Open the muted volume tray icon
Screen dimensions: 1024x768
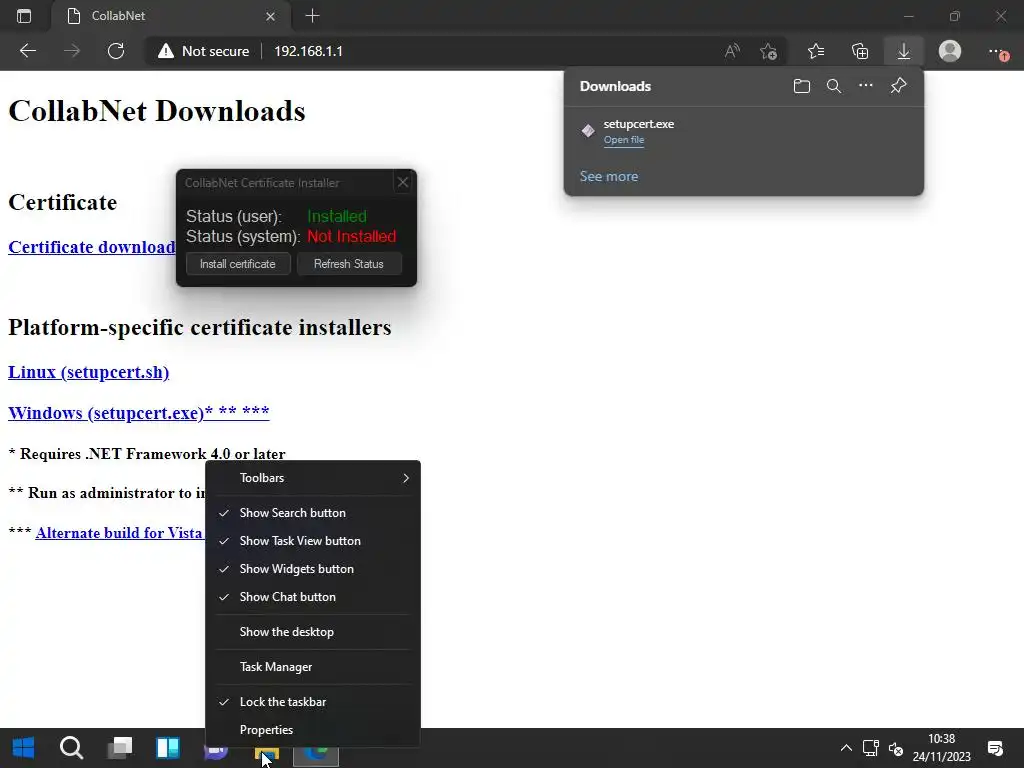(896, 748)
